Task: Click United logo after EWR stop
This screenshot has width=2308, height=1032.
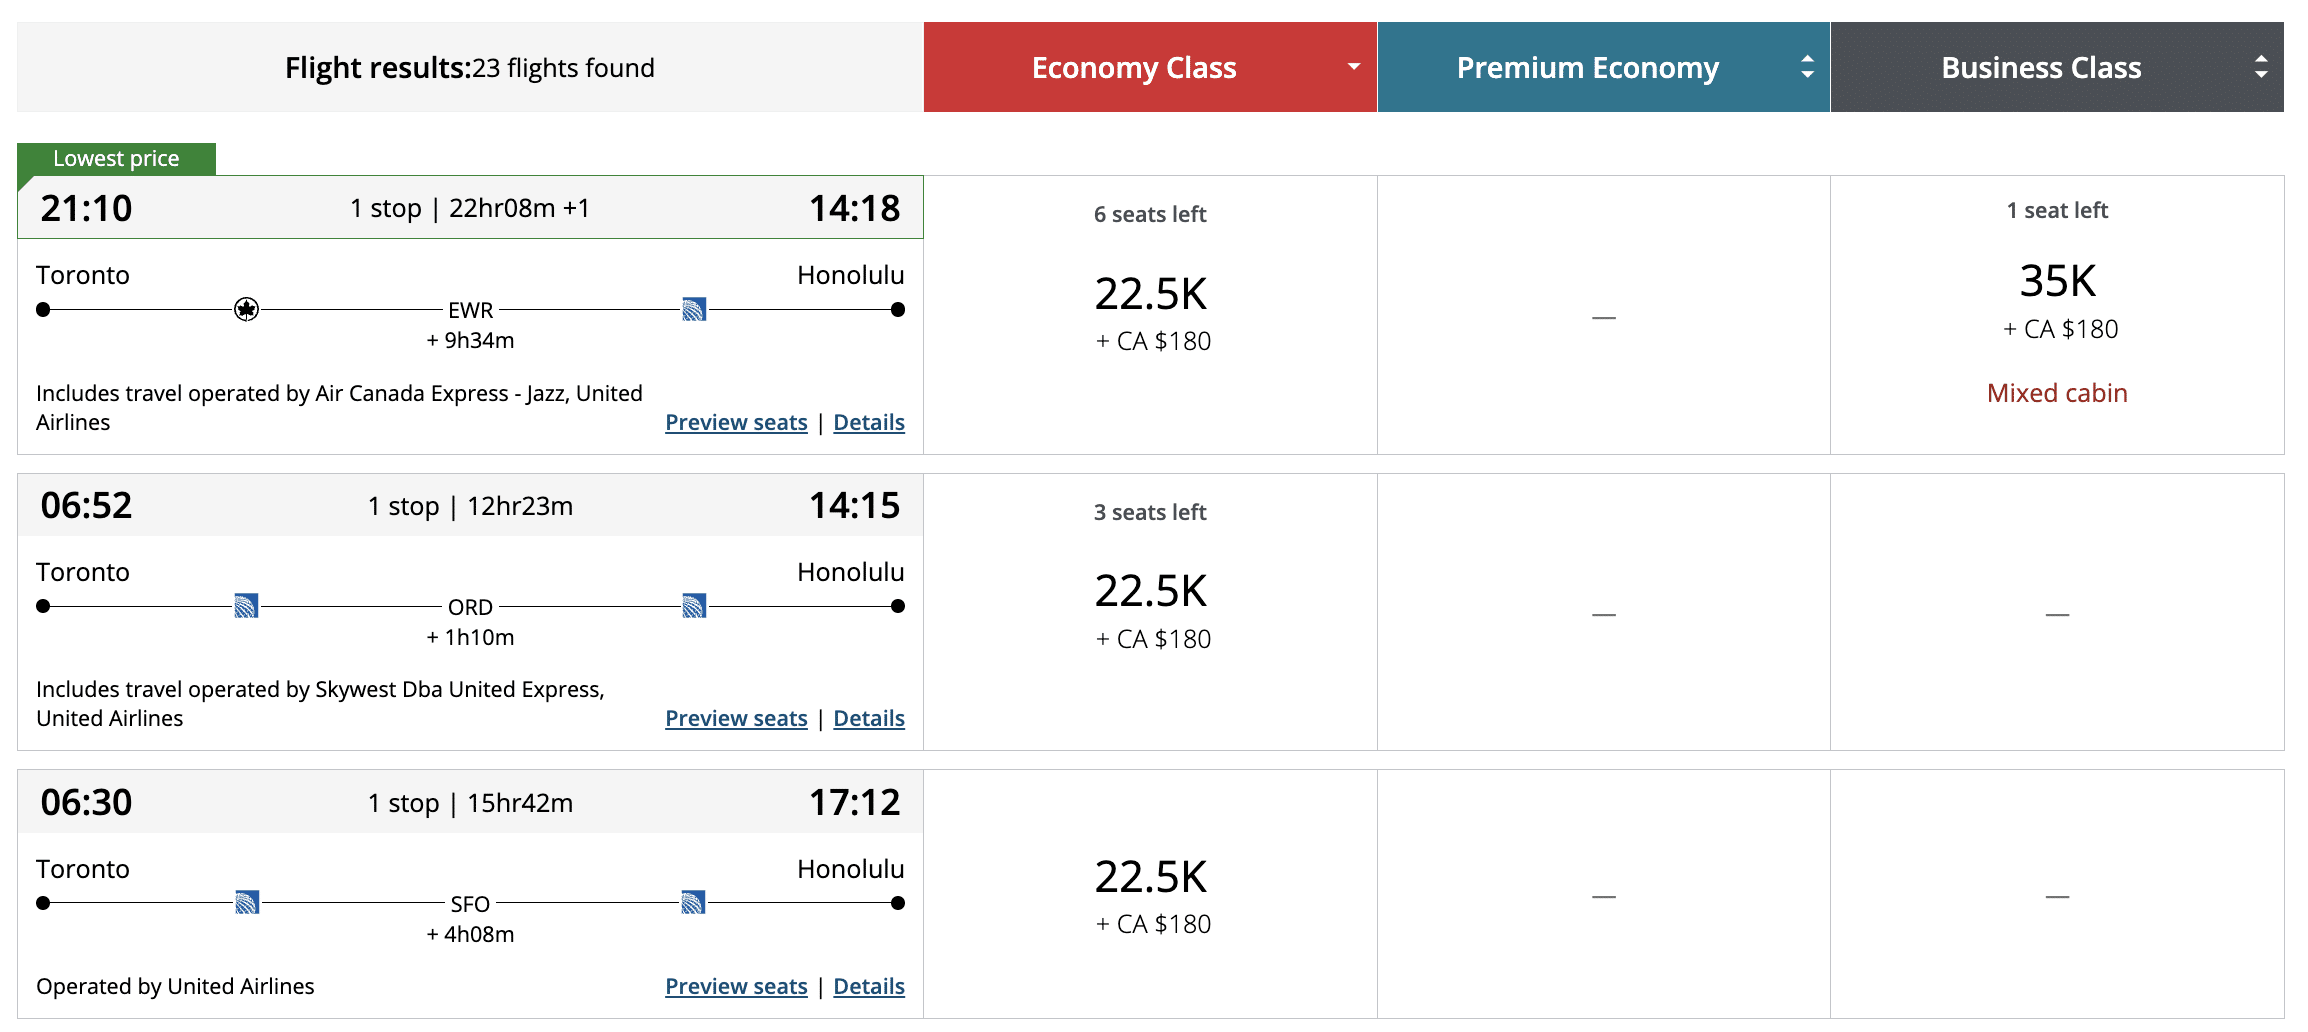Action: [694, 310]
